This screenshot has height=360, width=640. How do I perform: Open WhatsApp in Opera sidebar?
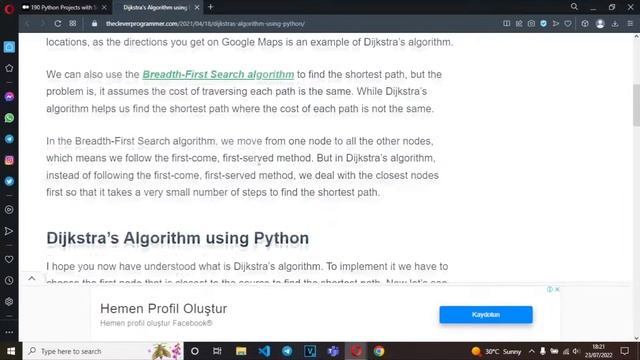tap(9, 118)
